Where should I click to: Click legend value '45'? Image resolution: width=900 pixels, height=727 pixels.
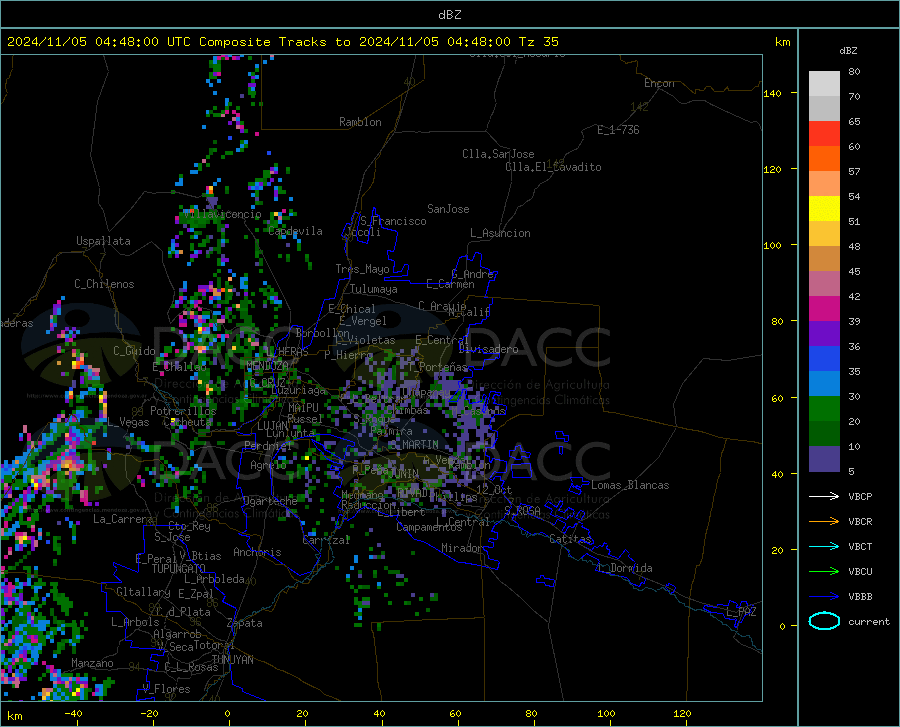[854, 271]
